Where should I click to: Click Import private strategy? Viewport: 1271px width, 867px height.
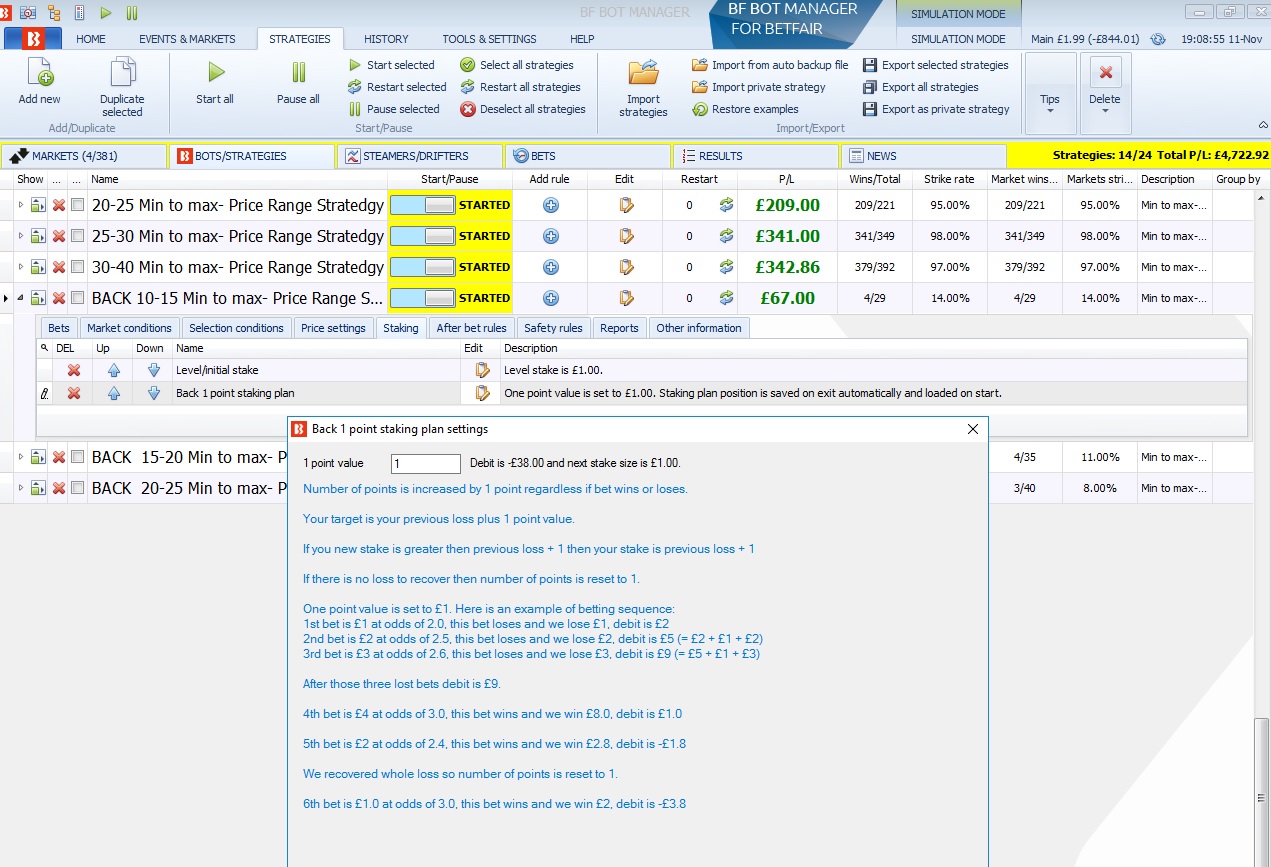[759, 87]
